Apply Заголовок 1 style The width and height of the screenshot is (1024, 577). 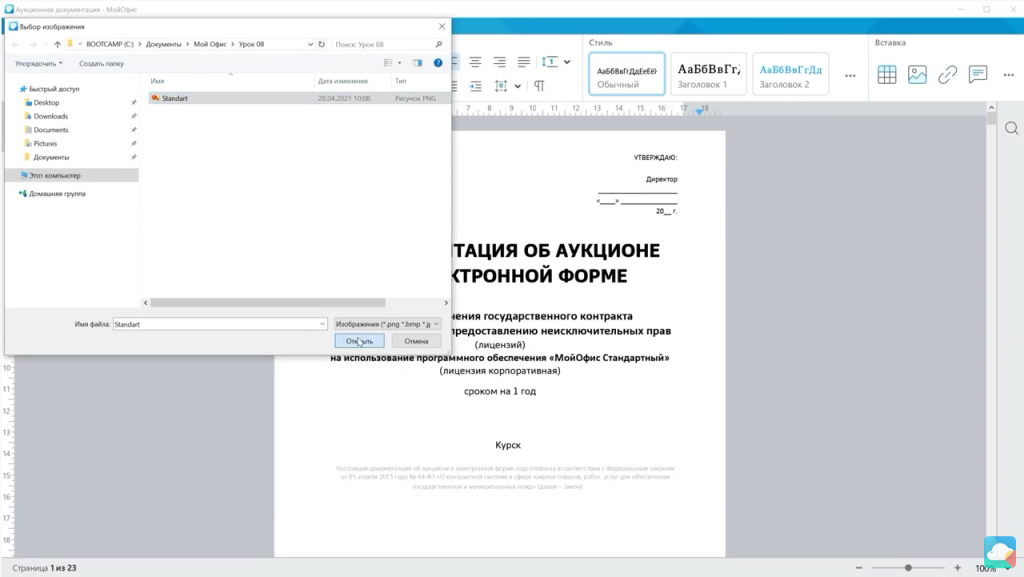[x=709, y=74]
